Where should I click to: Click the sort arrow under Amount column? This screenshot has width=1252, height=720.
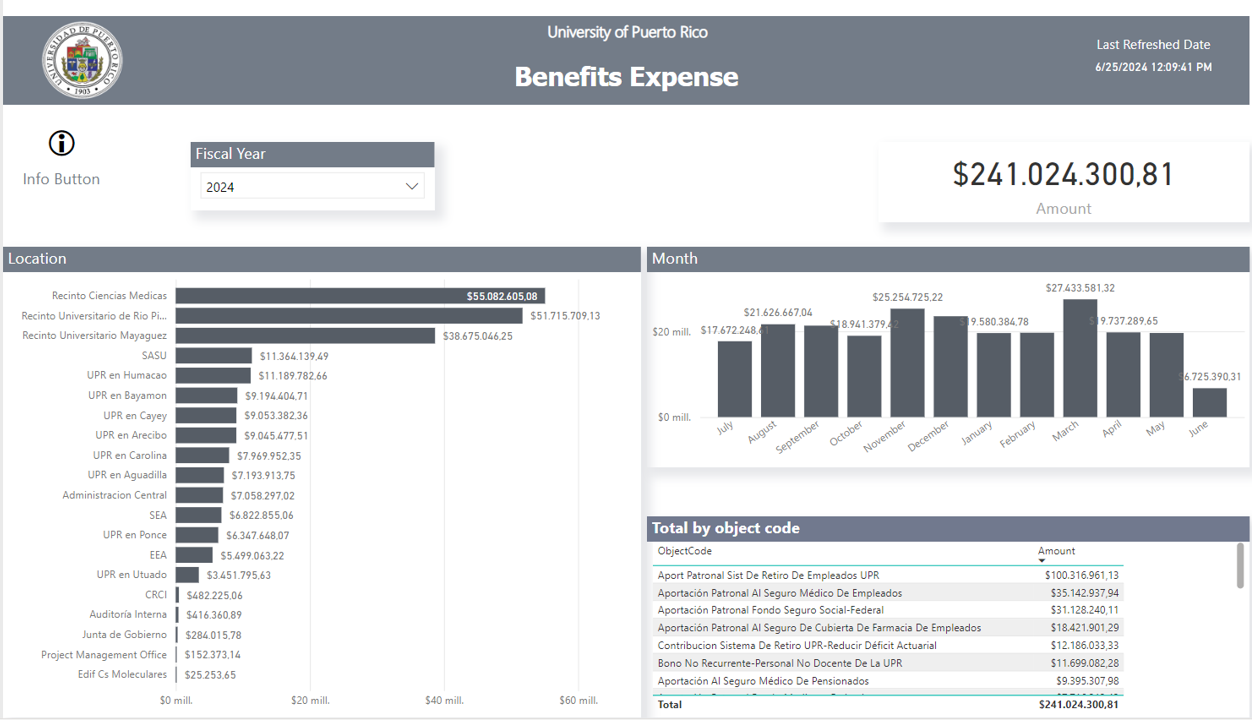pos(1042,561)
